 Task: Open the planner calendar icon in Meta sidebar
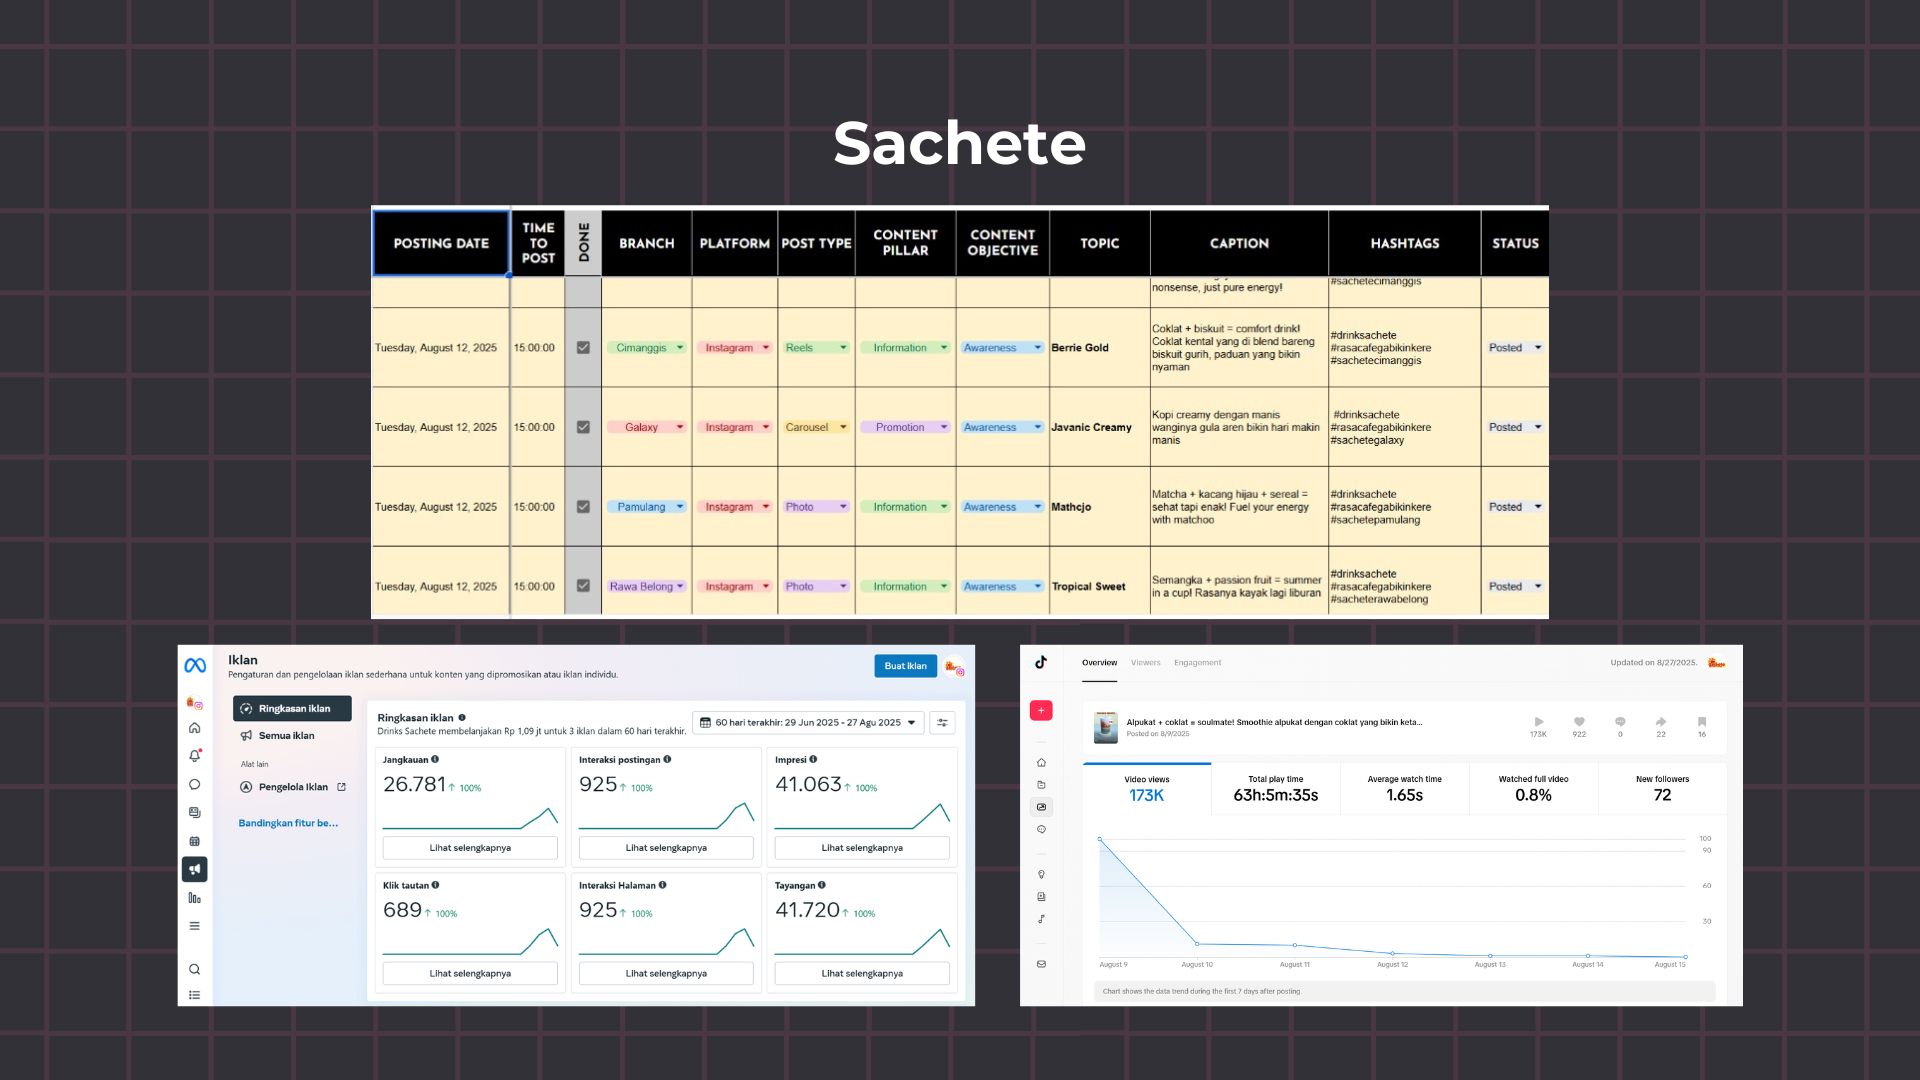[x=194, y=841]
